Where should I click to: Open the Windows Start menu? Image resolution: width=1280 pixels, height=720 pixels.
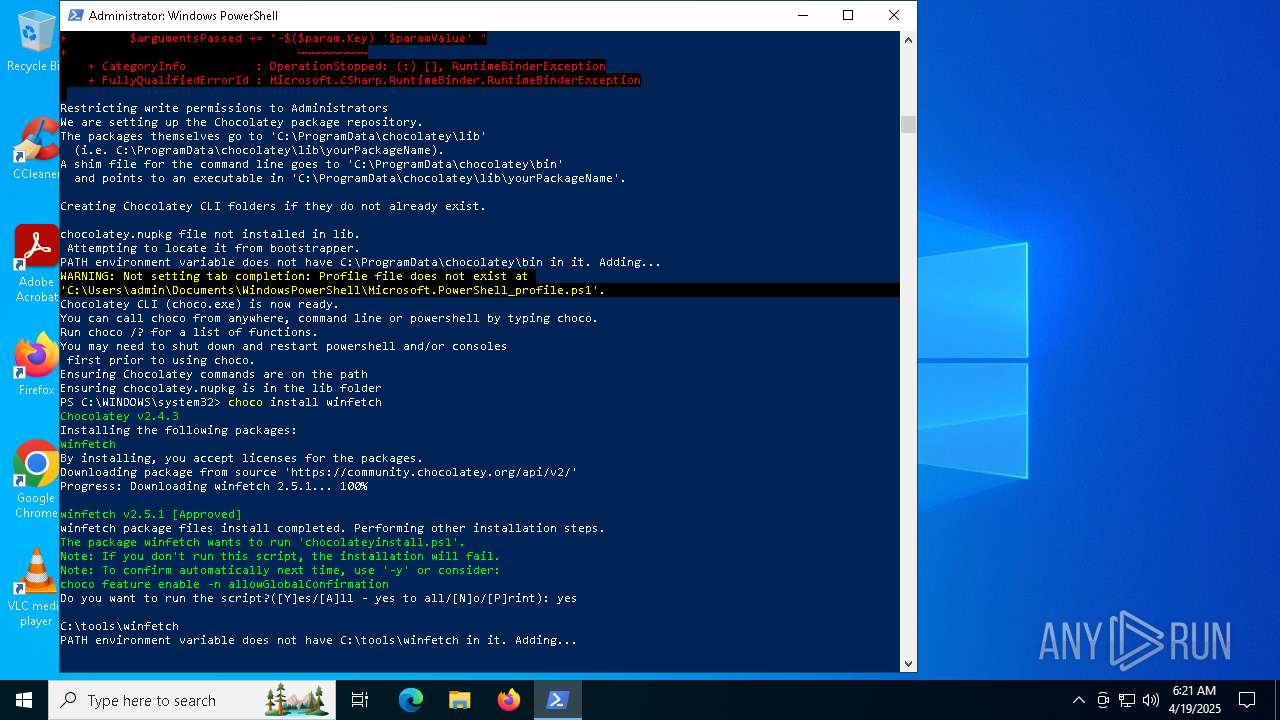(x=24, y=700)
